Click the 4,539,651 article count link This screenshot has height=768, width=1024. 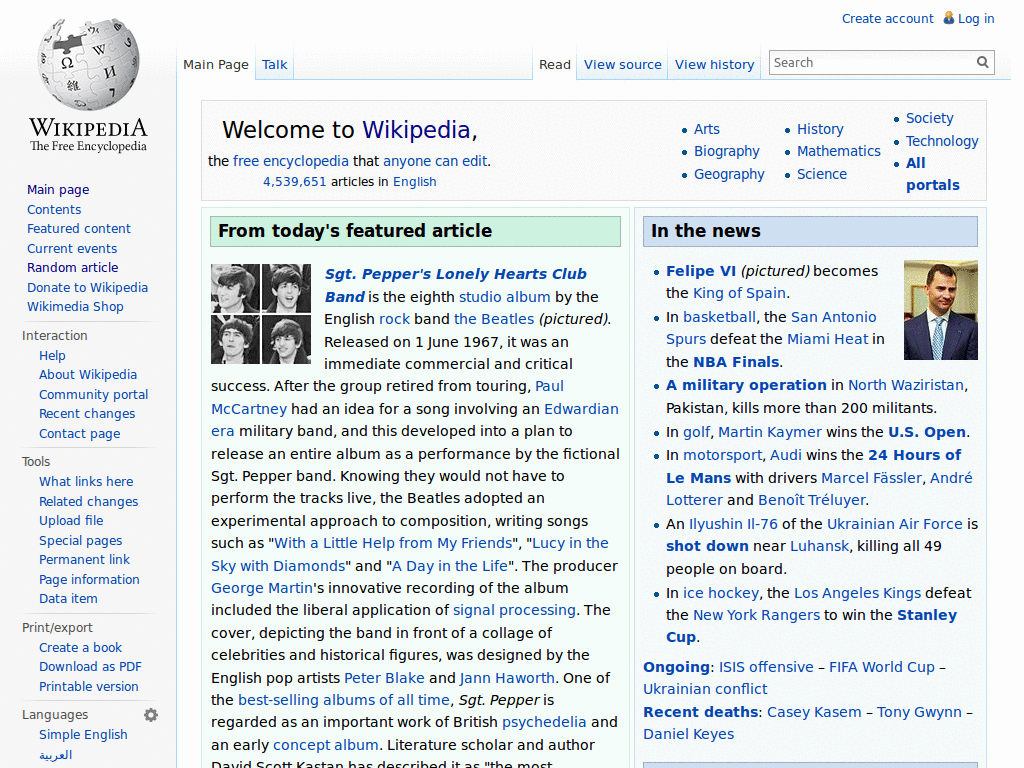(295, 182)
